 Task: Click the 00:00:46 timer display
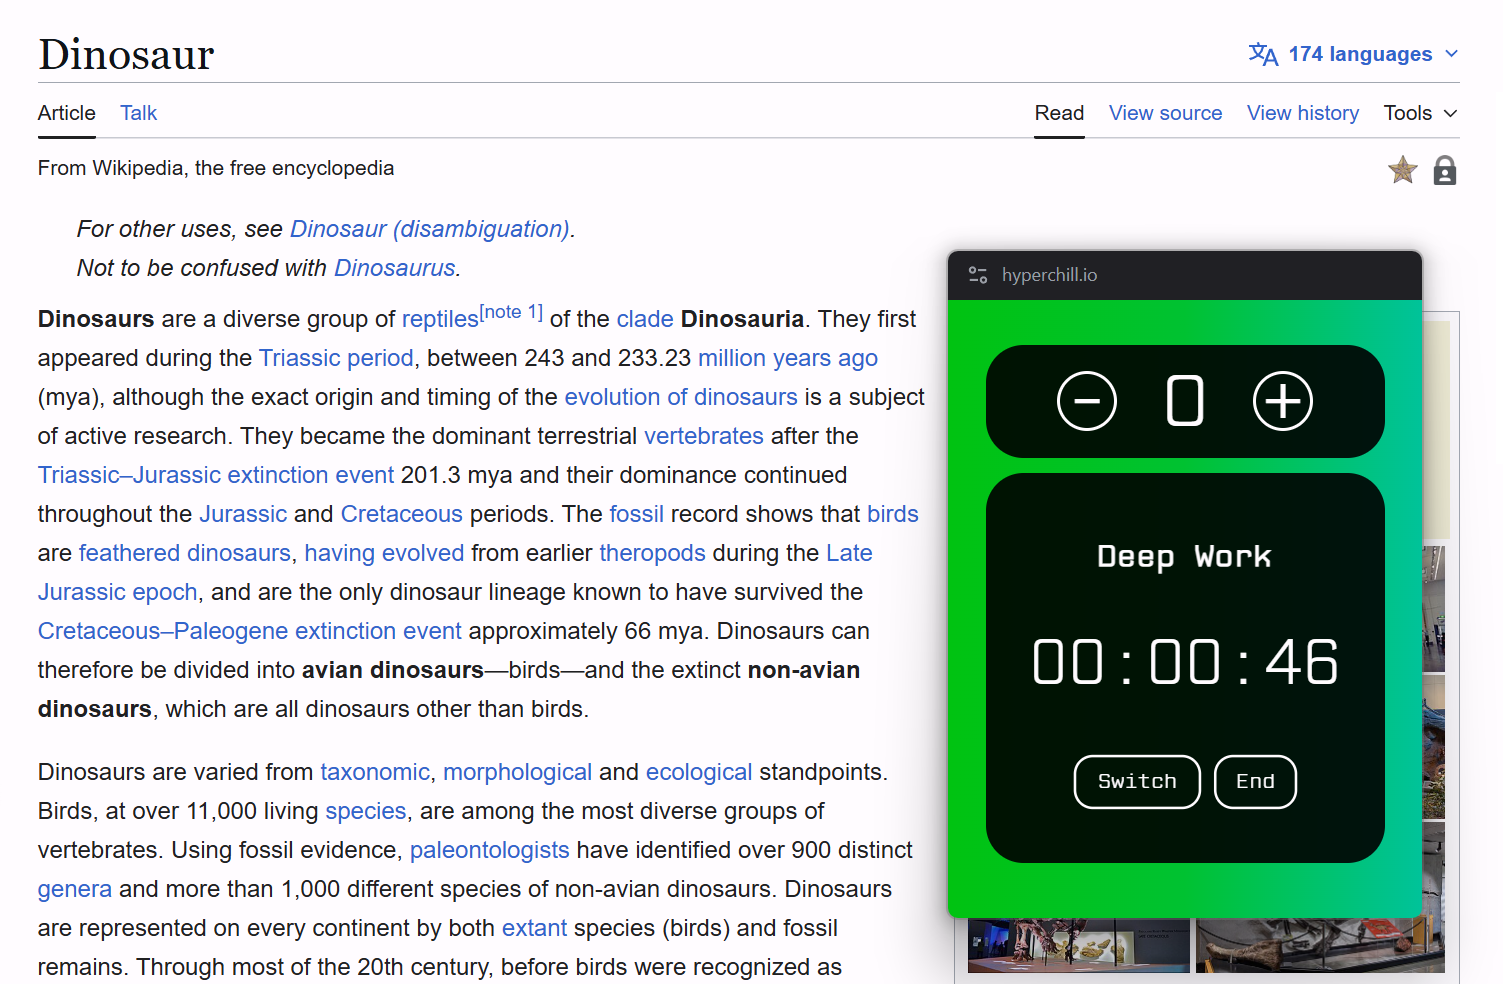point(1185,662)
